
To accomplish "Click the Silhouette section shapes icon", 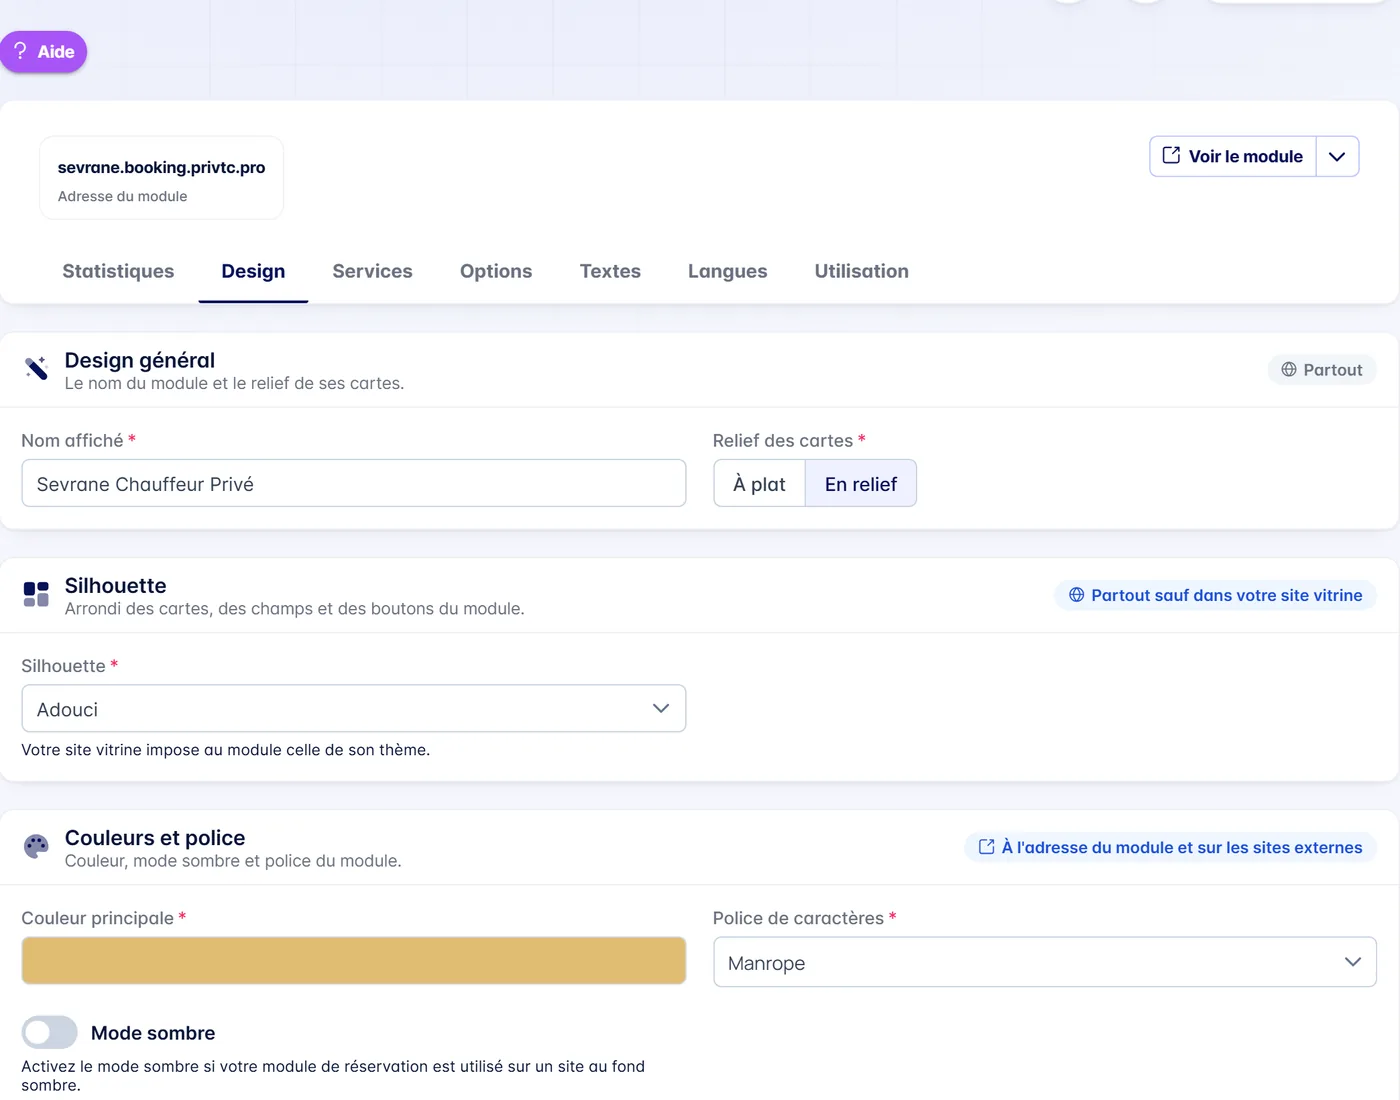I will pos(36,594).
